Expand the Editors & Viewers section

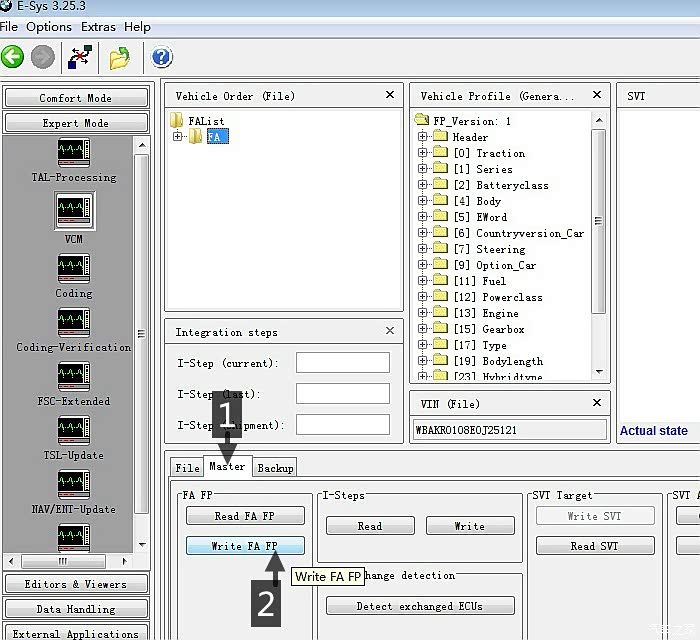(76, 584)
